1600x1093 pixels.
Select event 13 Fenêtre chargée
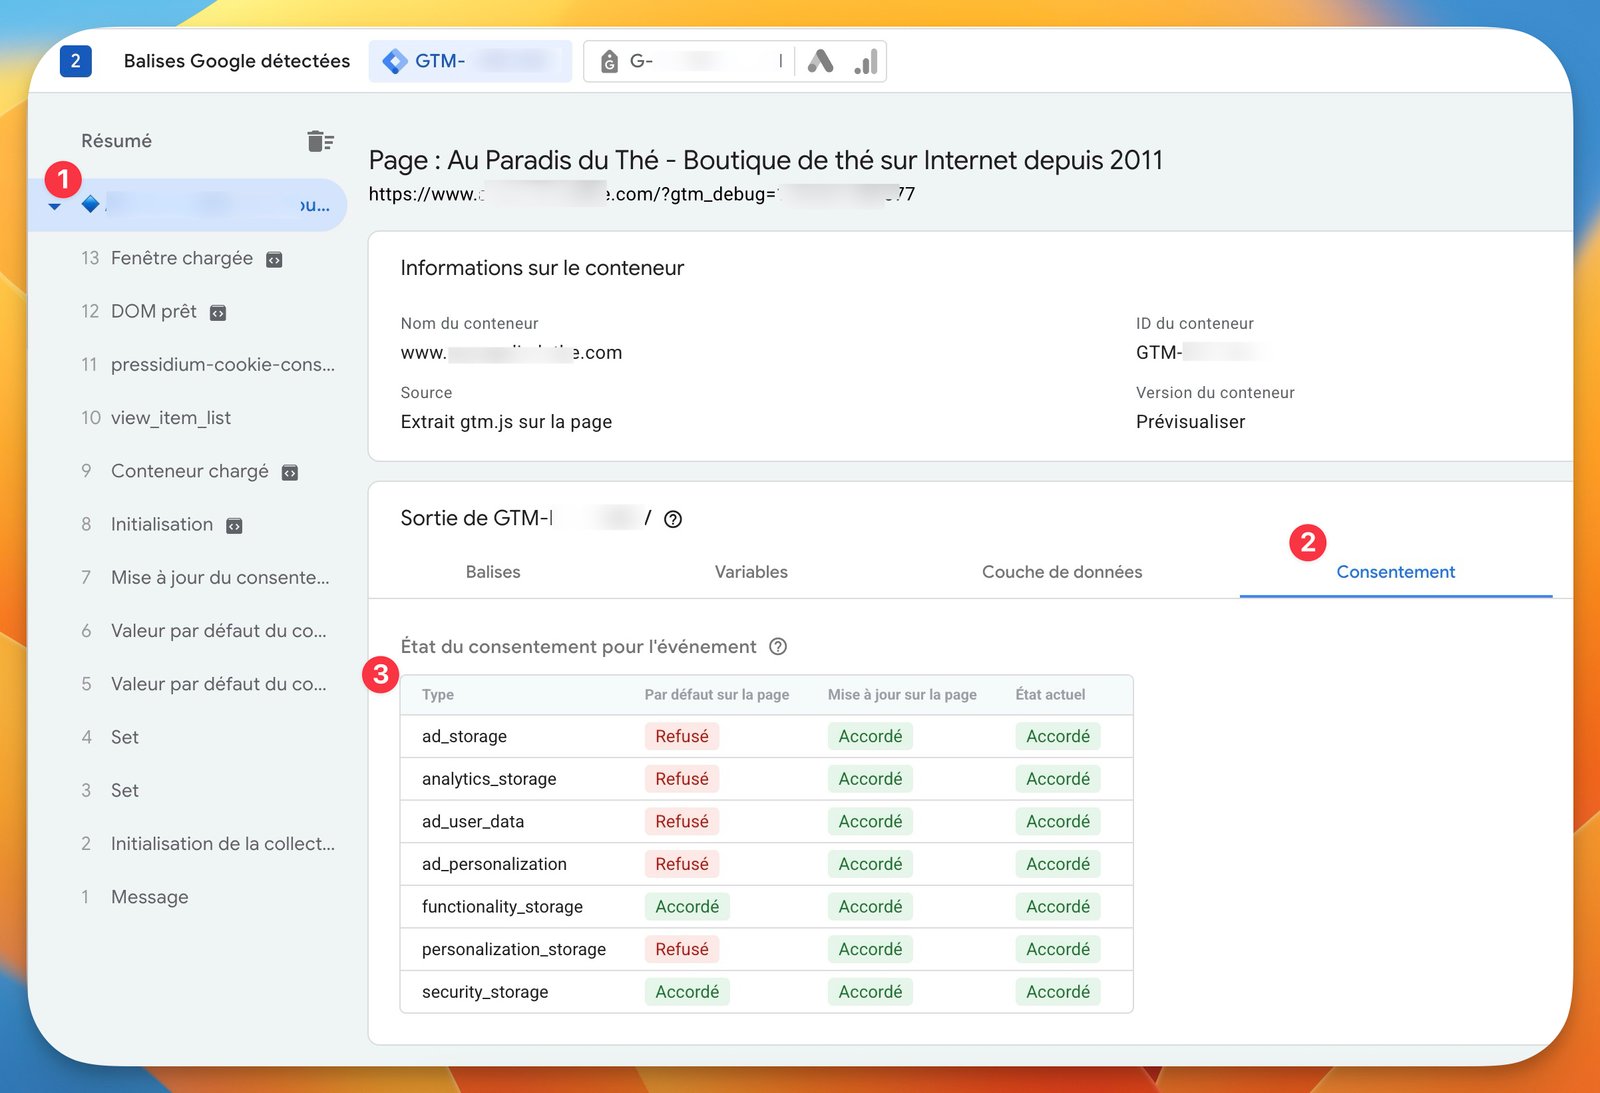(x=182, y=258)
